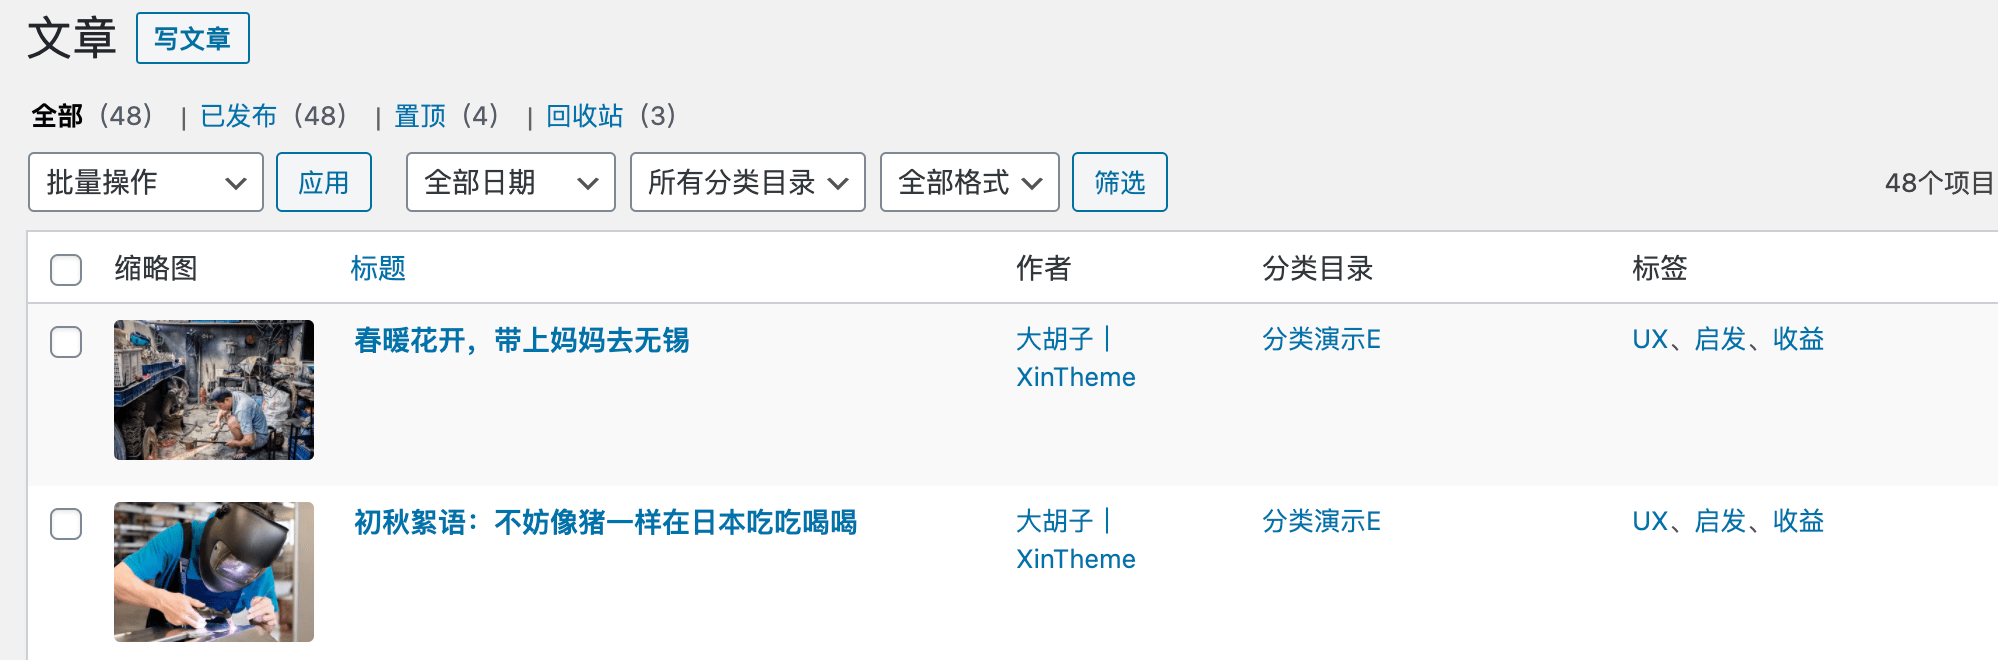This screenshot has width=1998, height=660.
Task: Expand the 全部日期 date filter
Action: pos(510,182)
